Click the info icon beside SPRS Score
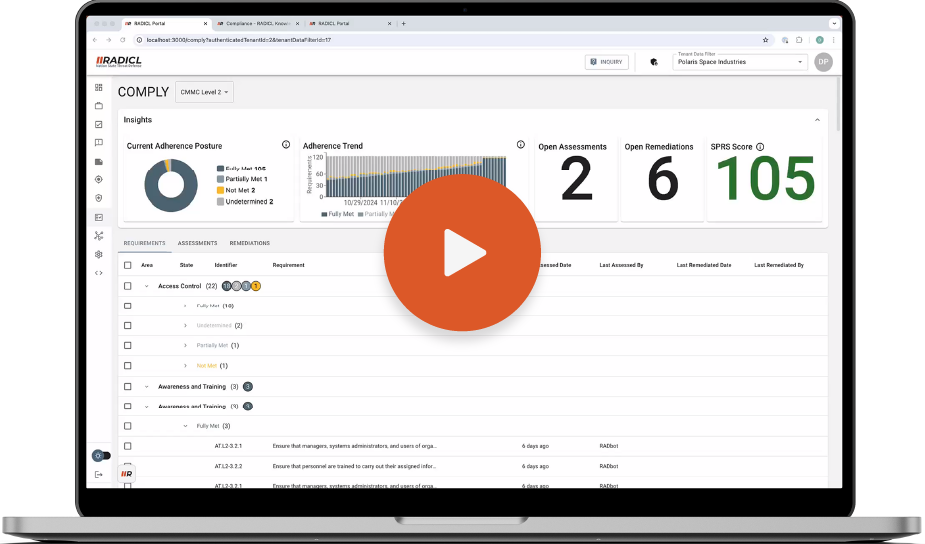 pyautogui.click(x=760, y=147)
